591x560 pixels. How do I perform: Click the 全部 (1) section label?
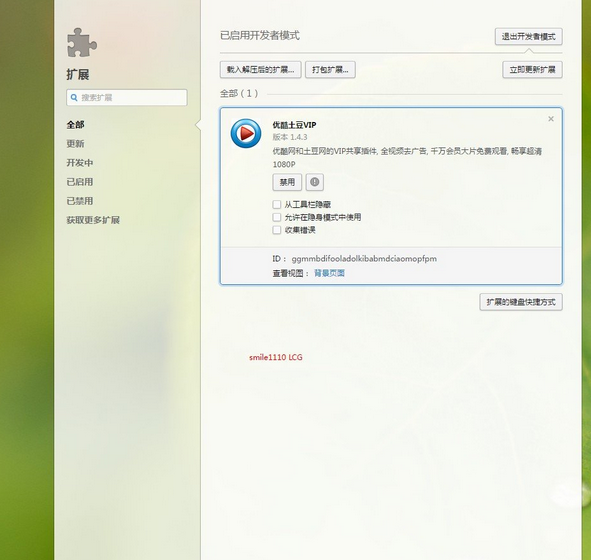pos(239,93)
